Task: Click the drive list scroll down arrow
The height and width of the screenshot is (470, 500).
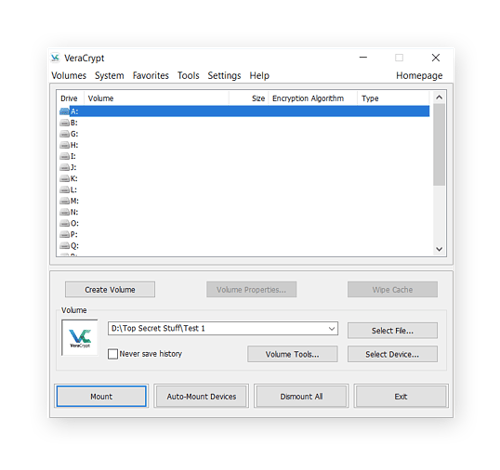Action: (439, 249)
